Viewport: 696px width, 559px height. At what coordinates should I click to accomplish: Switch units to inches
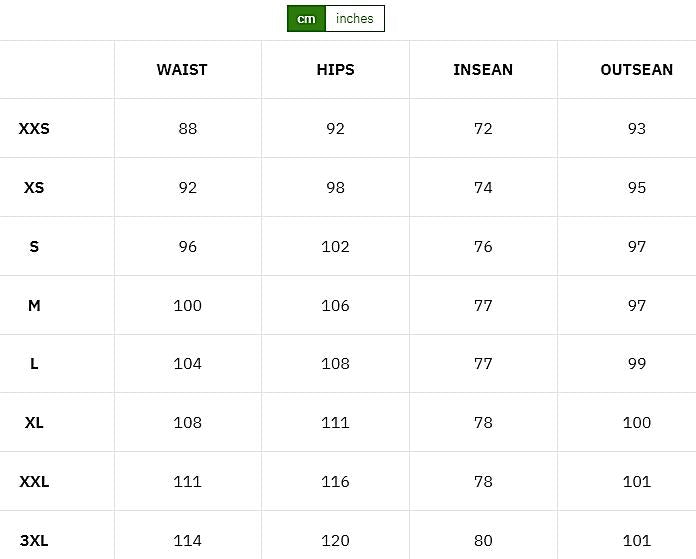355,19
